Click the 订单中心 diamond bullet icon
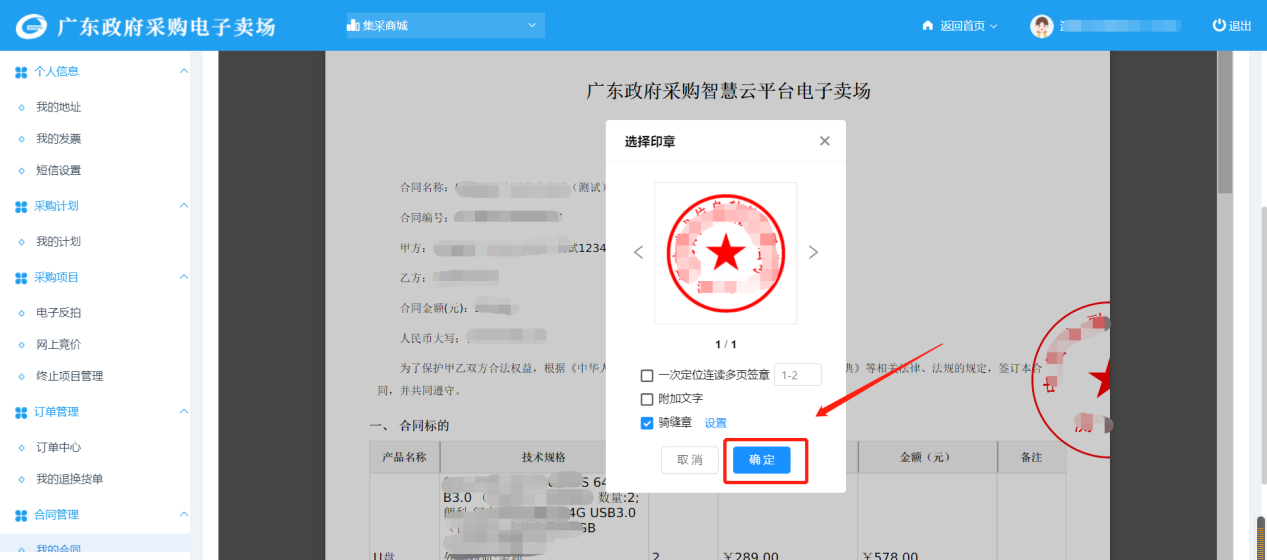Image resolution: width=1267 pixels, height=560 pixels. 22,447
